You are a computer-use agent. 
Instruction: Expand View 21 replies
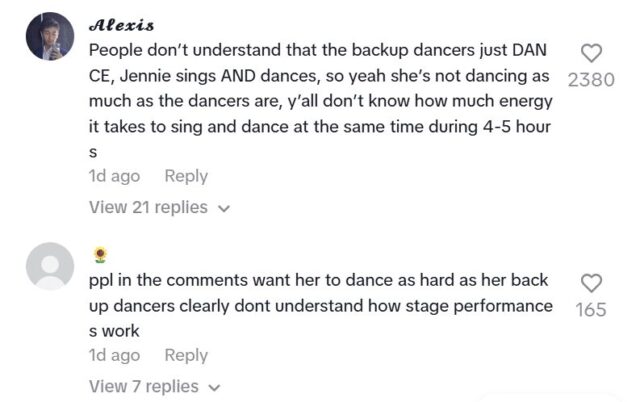click(148, 207)
